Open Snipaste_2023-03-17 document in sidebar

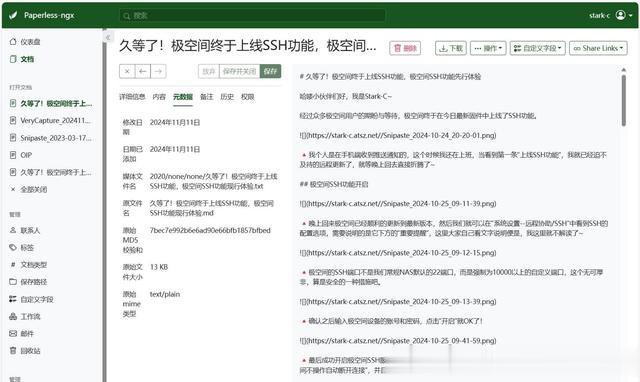51,138
